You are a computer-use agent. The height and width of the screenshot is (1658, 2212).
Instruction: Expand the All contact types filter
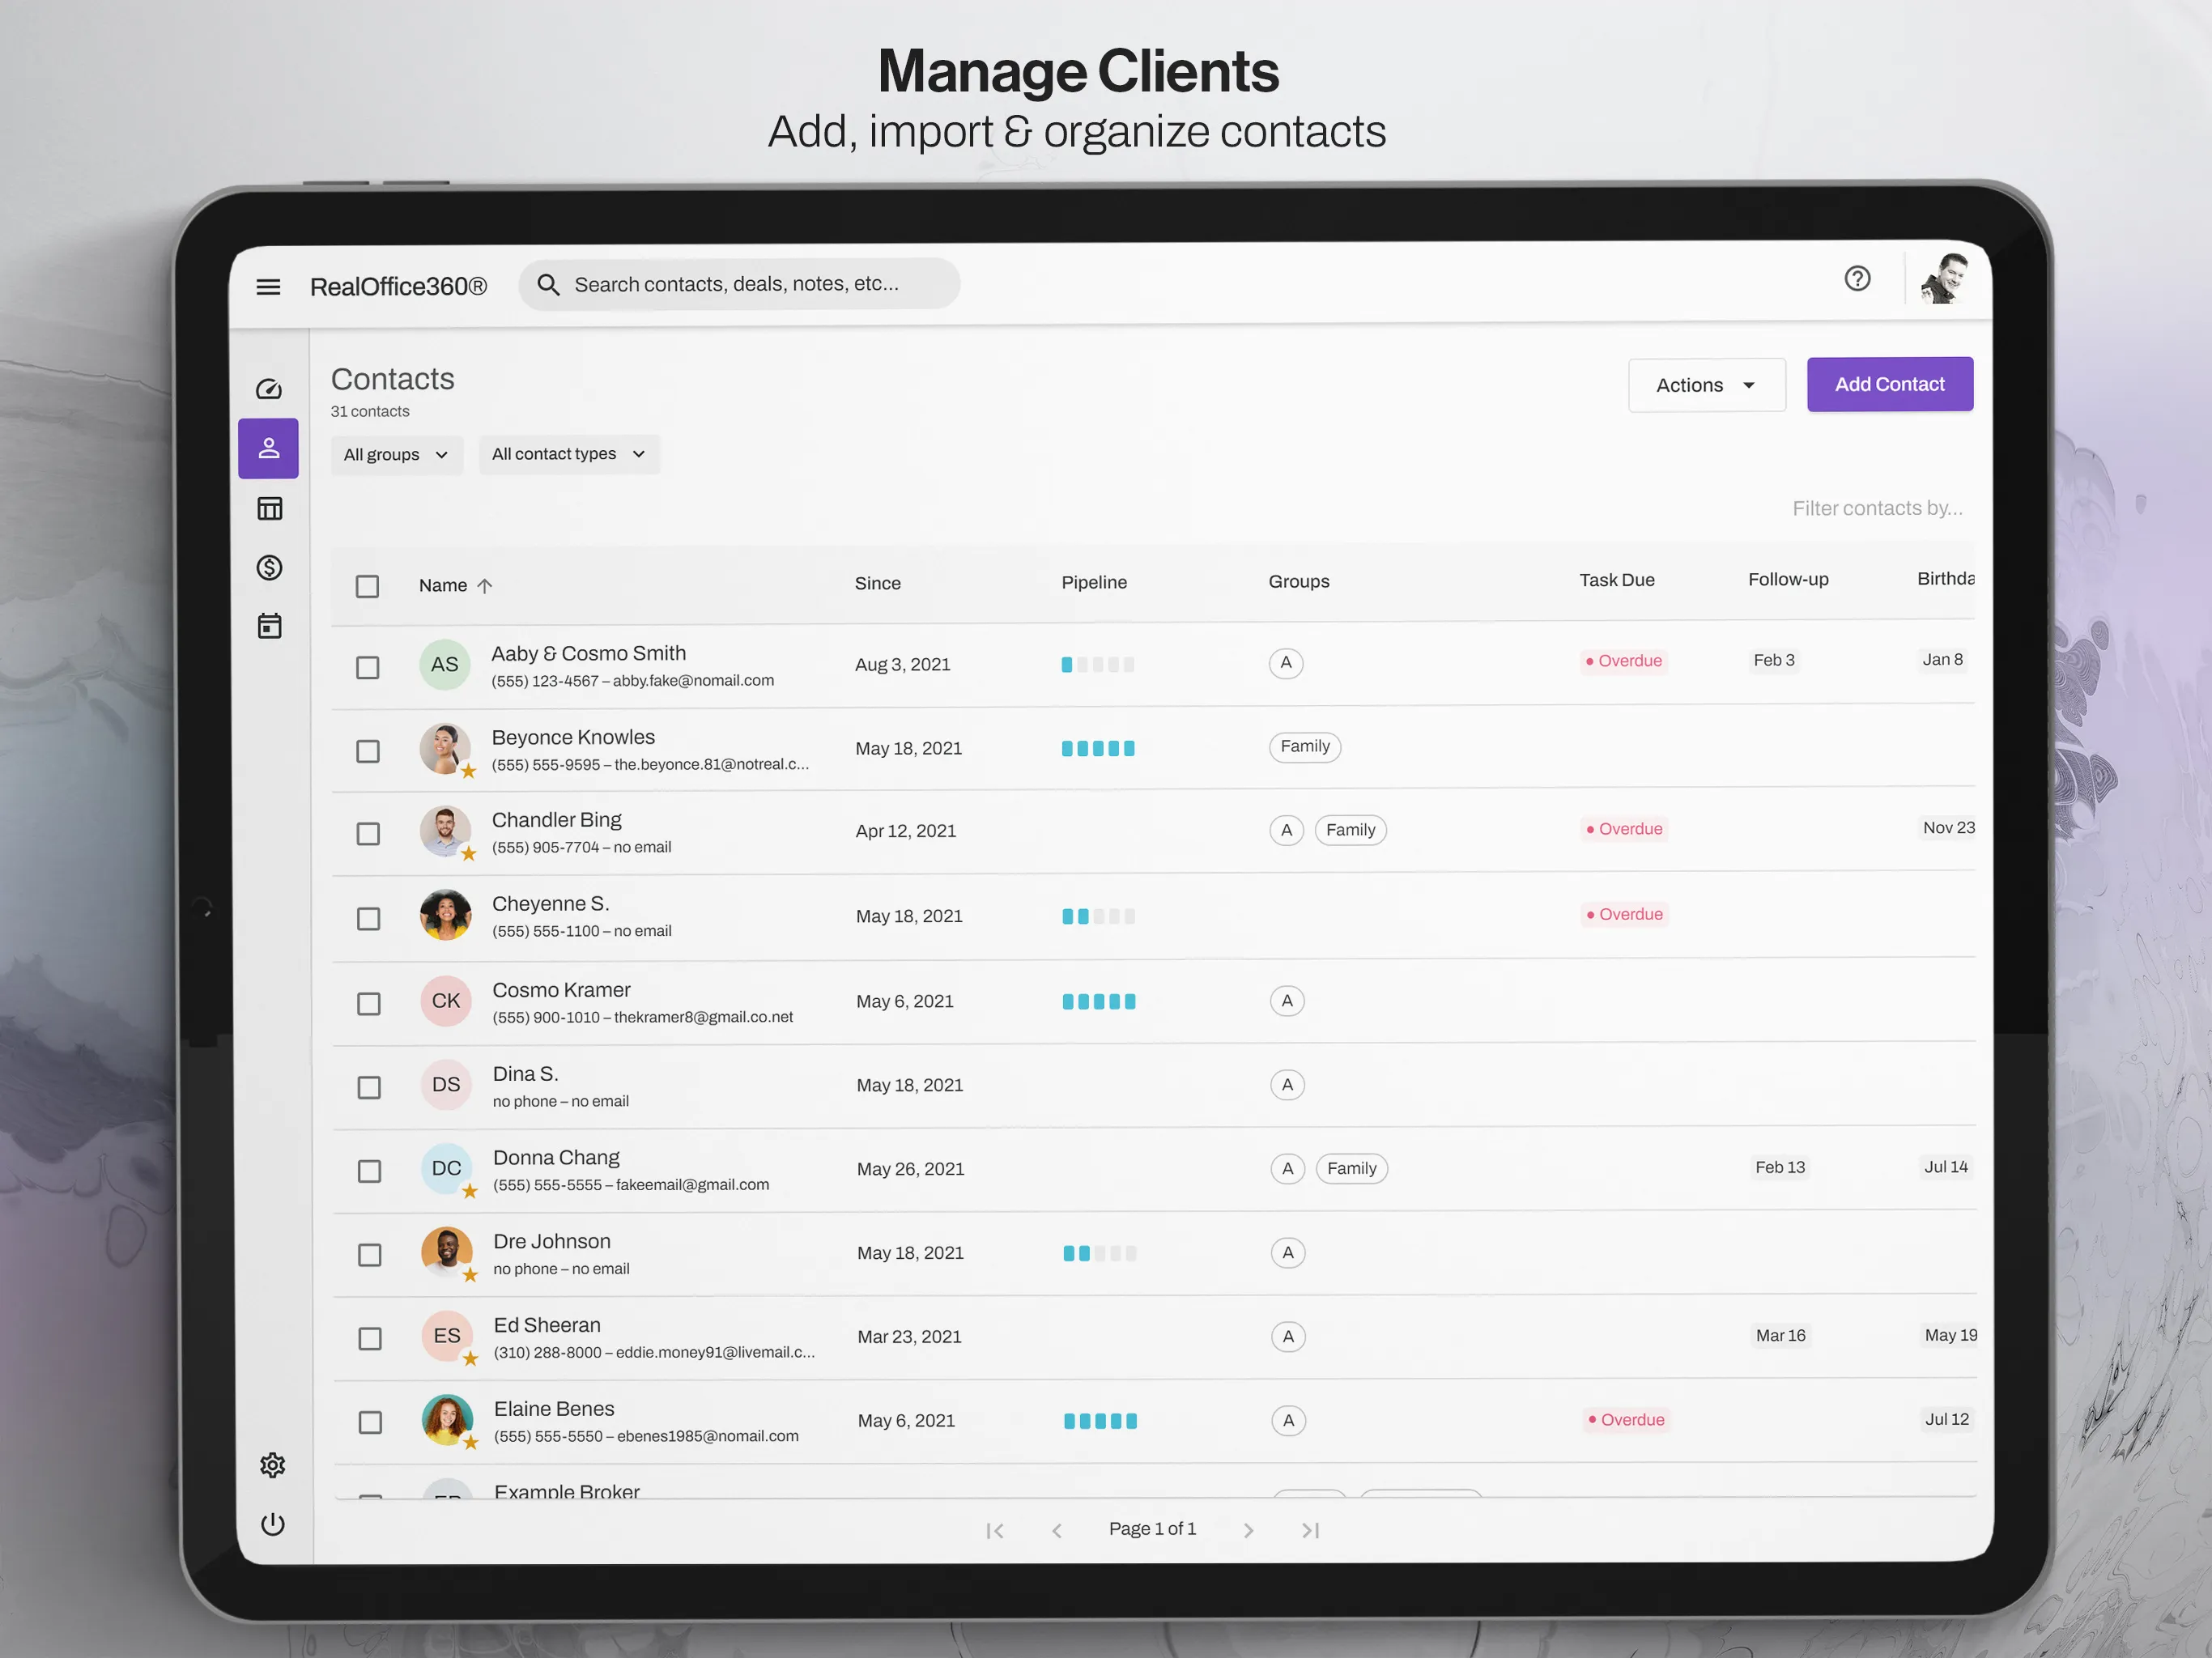point(569,454)
